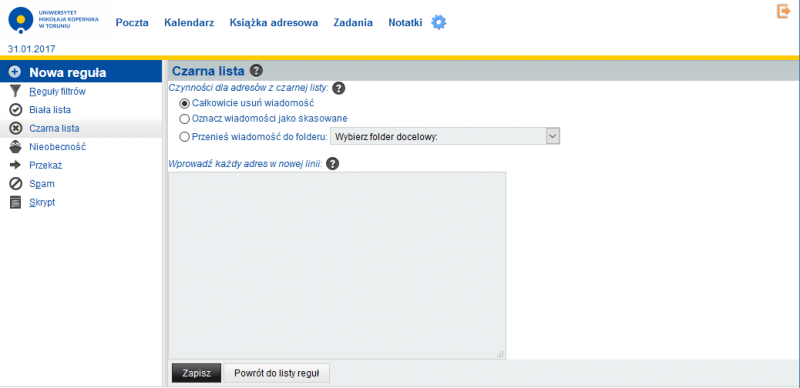Click the Nieobecność sidebar icon

coord(16,147)
